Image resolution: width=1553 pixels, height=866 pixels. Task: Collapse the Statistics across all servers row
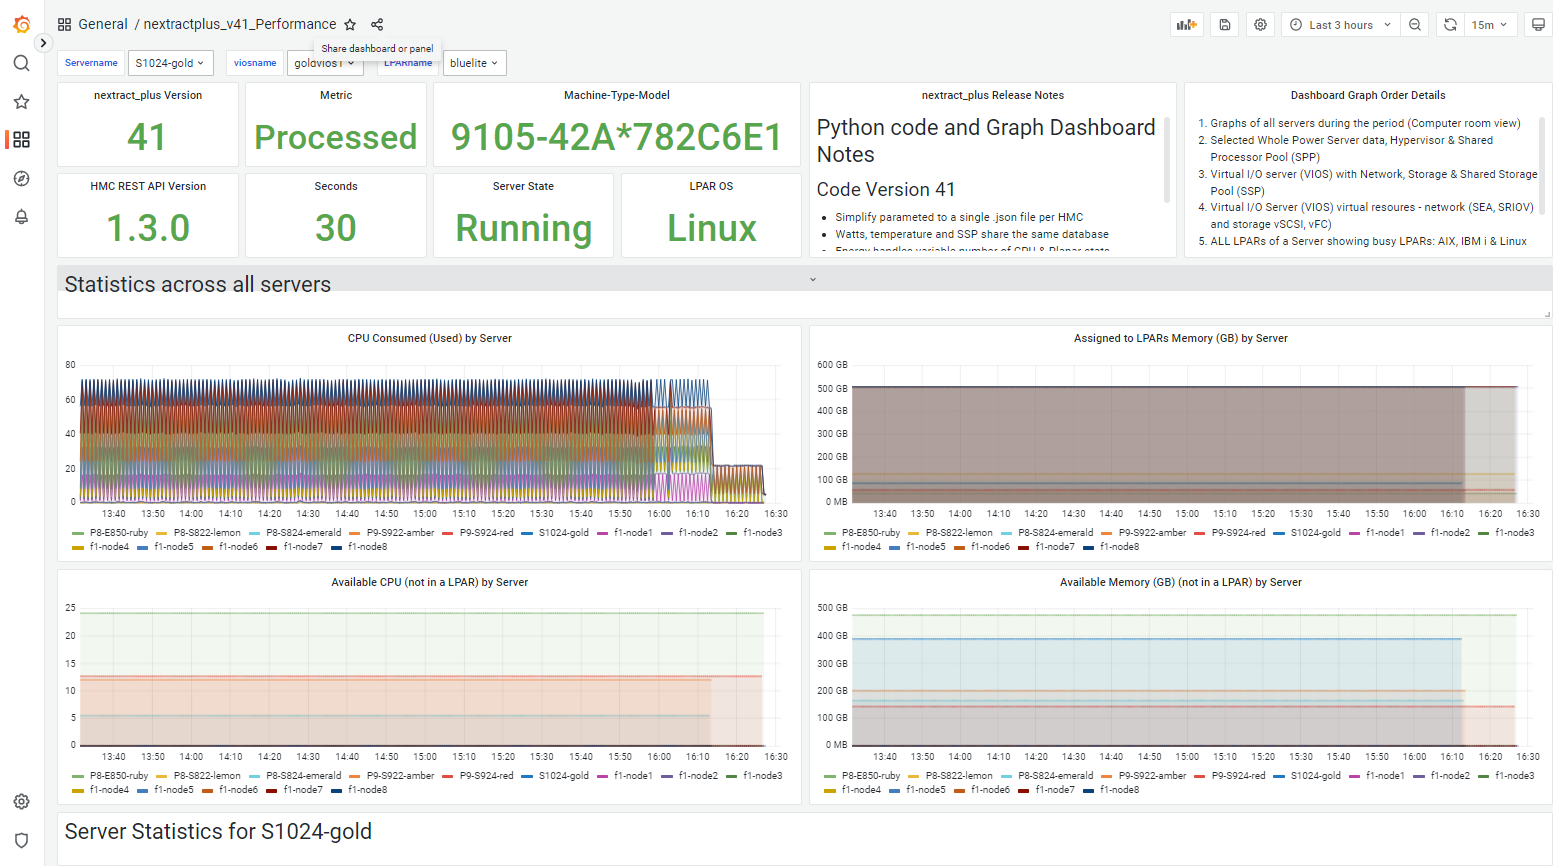pos(197,285)
